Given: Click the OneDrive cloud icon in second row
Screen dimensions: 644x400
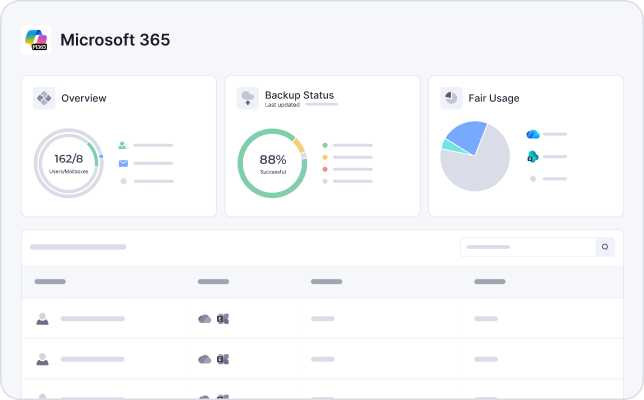Looking at the screenshot, I should [x=205, y=359].
